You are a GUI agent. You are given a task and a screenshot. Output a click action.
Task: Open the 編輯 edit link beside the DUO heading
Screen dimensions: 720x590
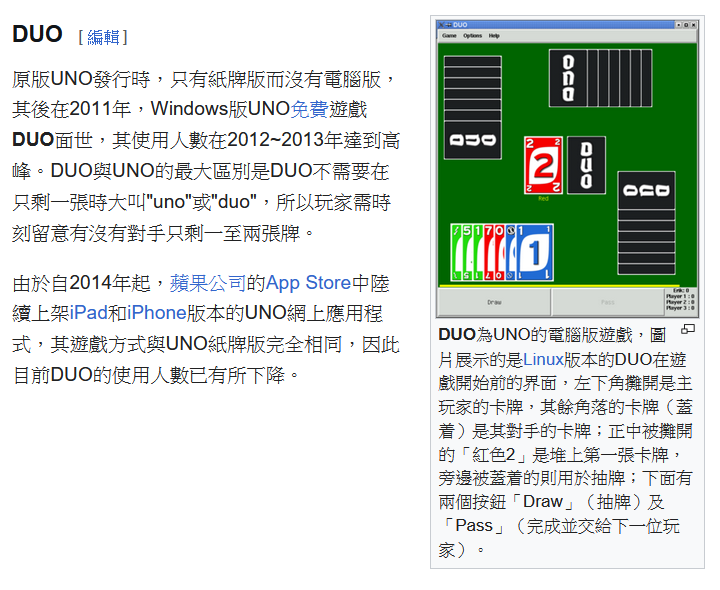[103, 37]
